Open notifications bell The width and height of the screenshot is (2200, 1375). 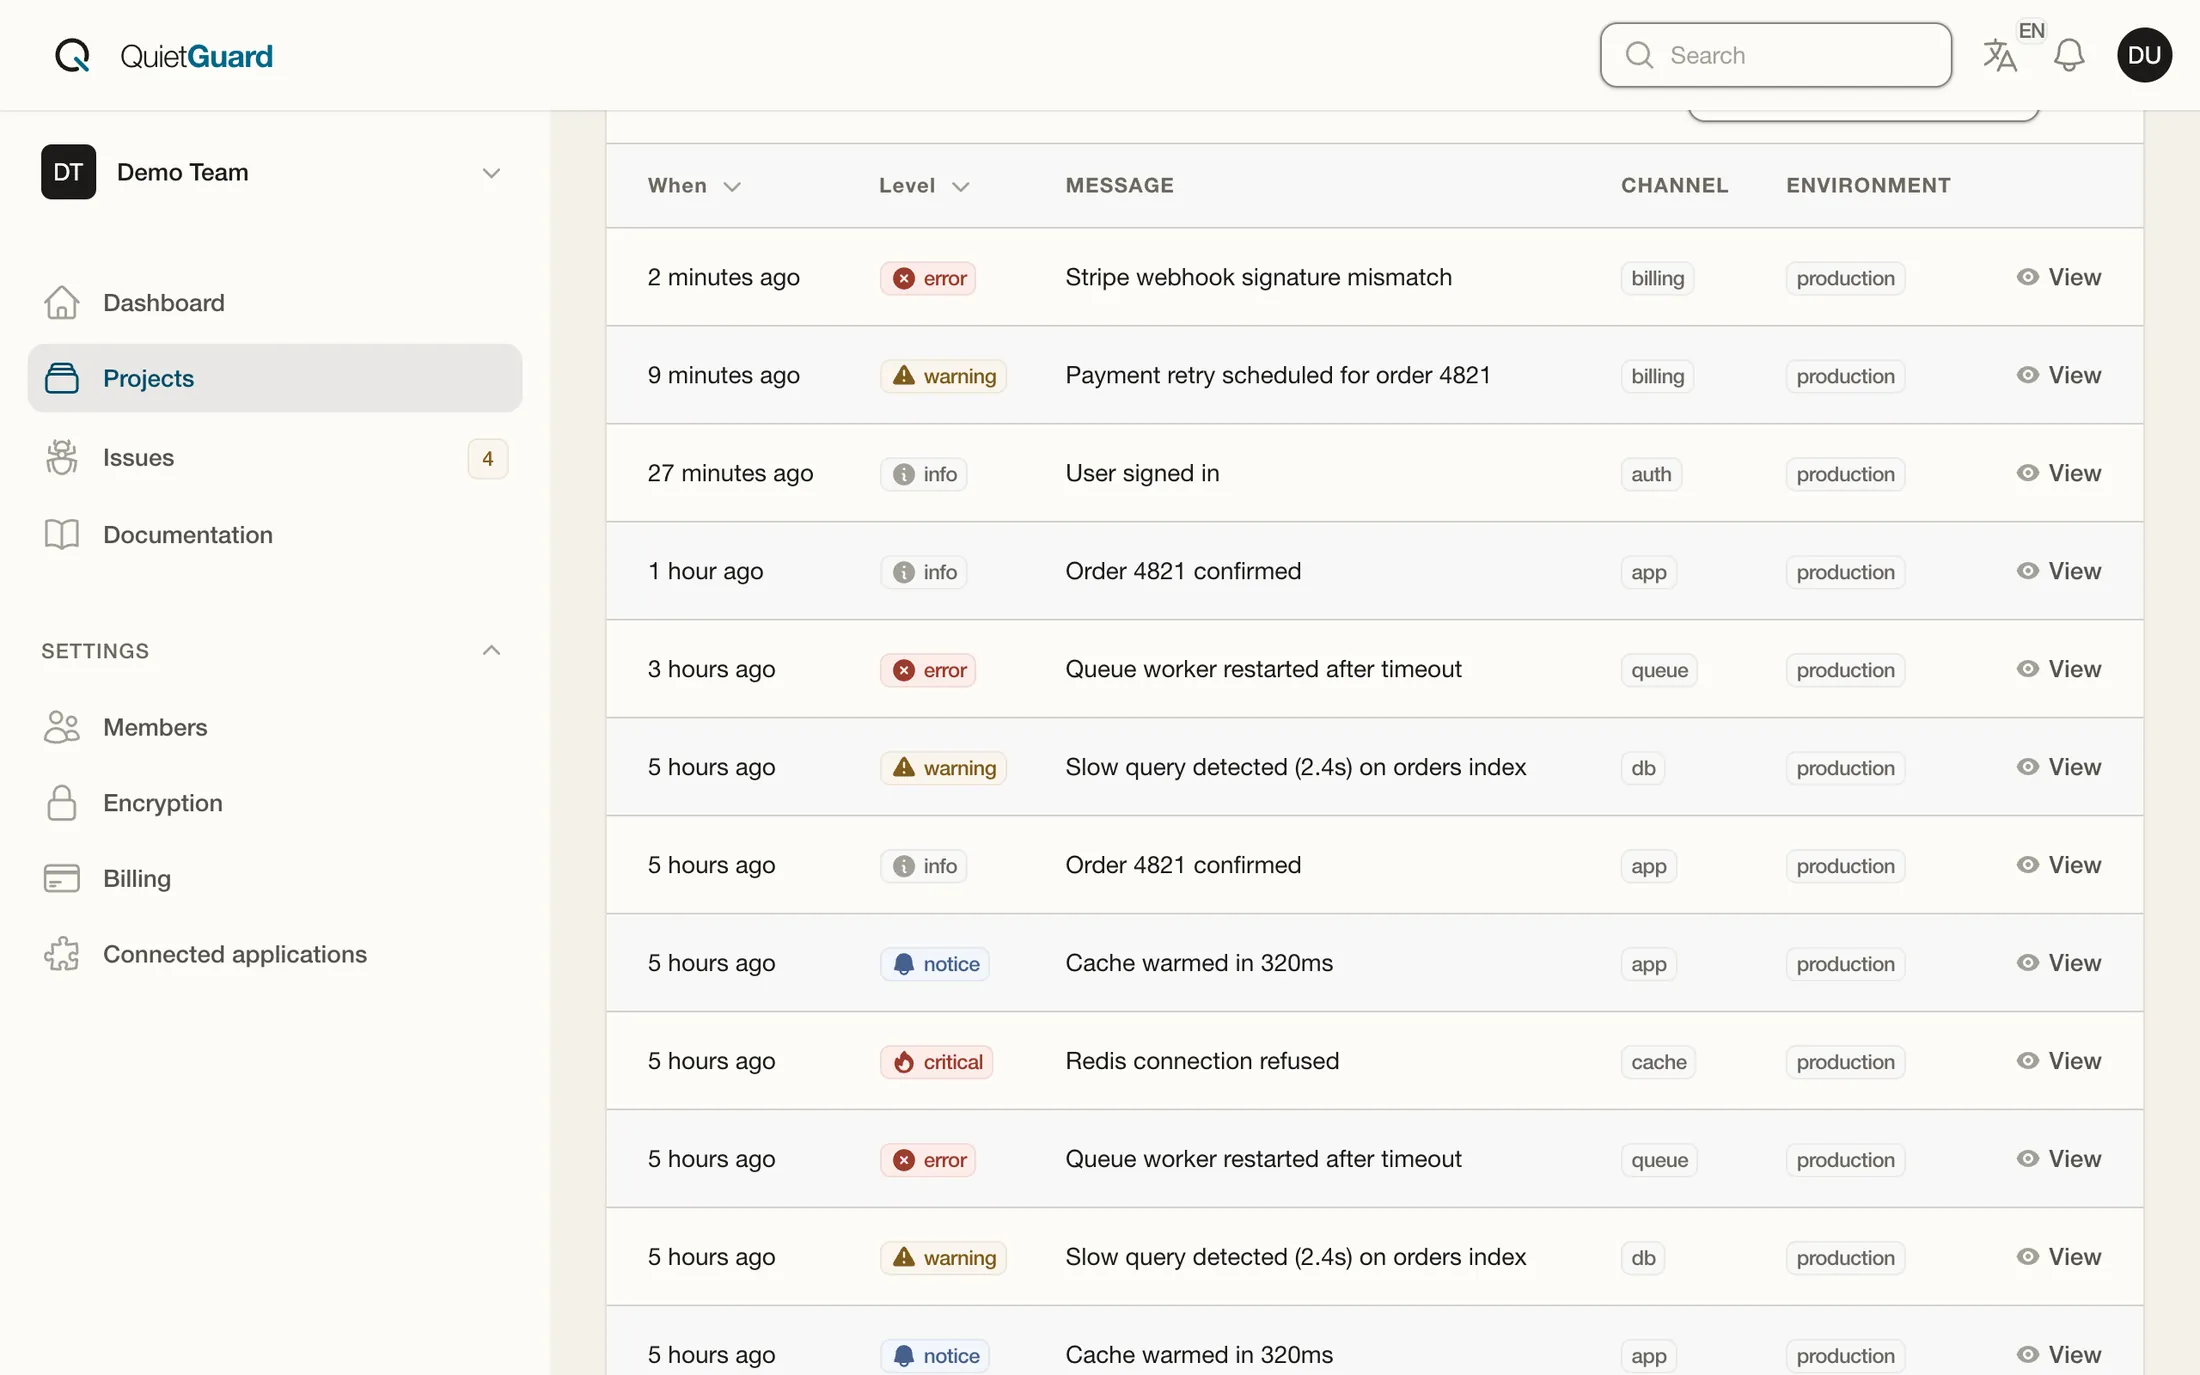point(2068,55)
